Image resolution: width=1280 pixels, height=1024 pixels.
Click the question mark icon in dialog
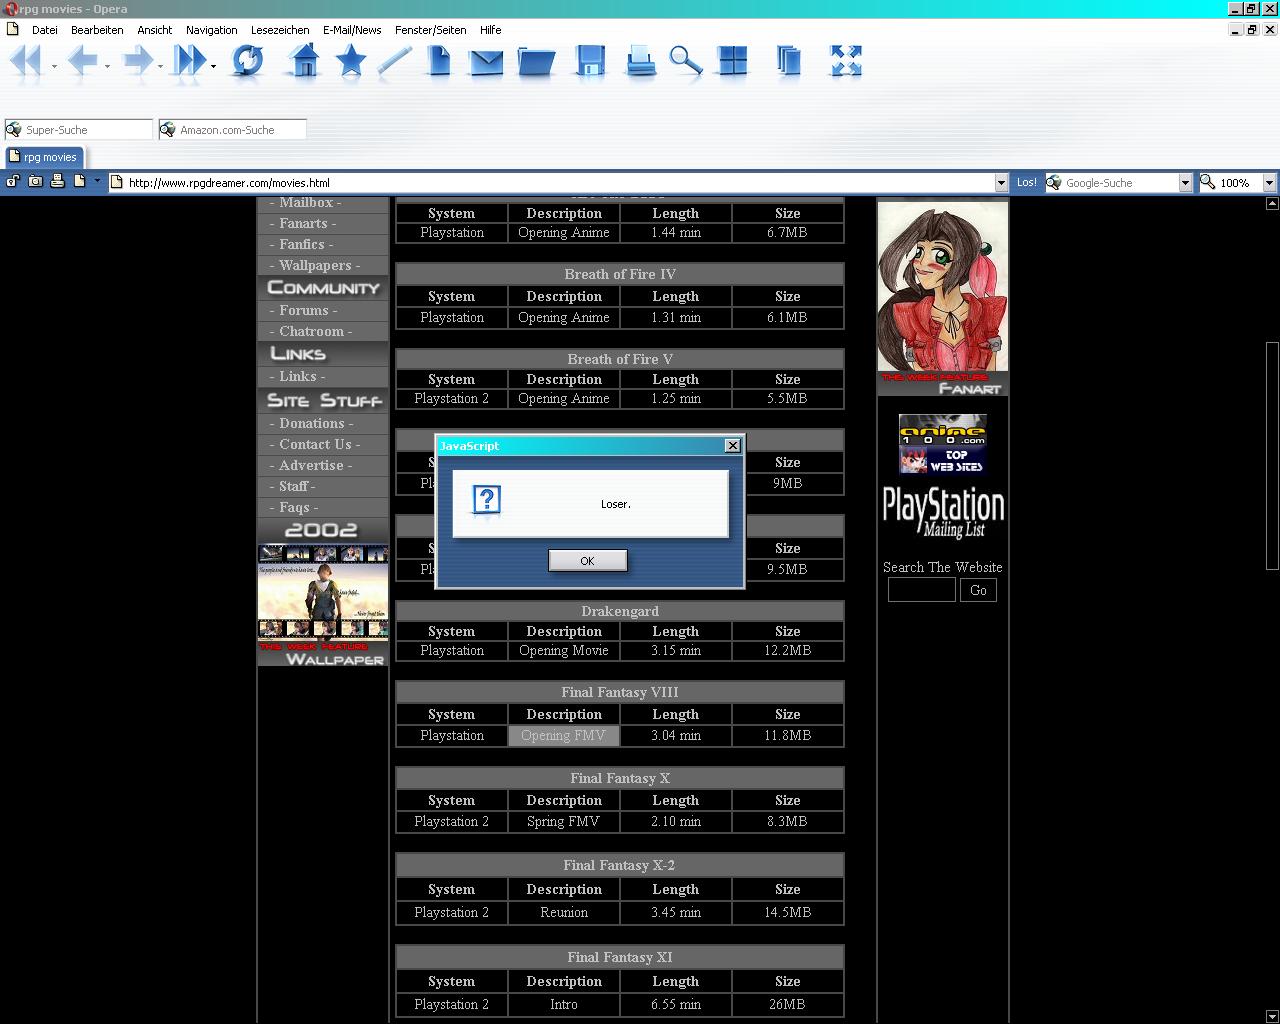(x=486, y=501)
